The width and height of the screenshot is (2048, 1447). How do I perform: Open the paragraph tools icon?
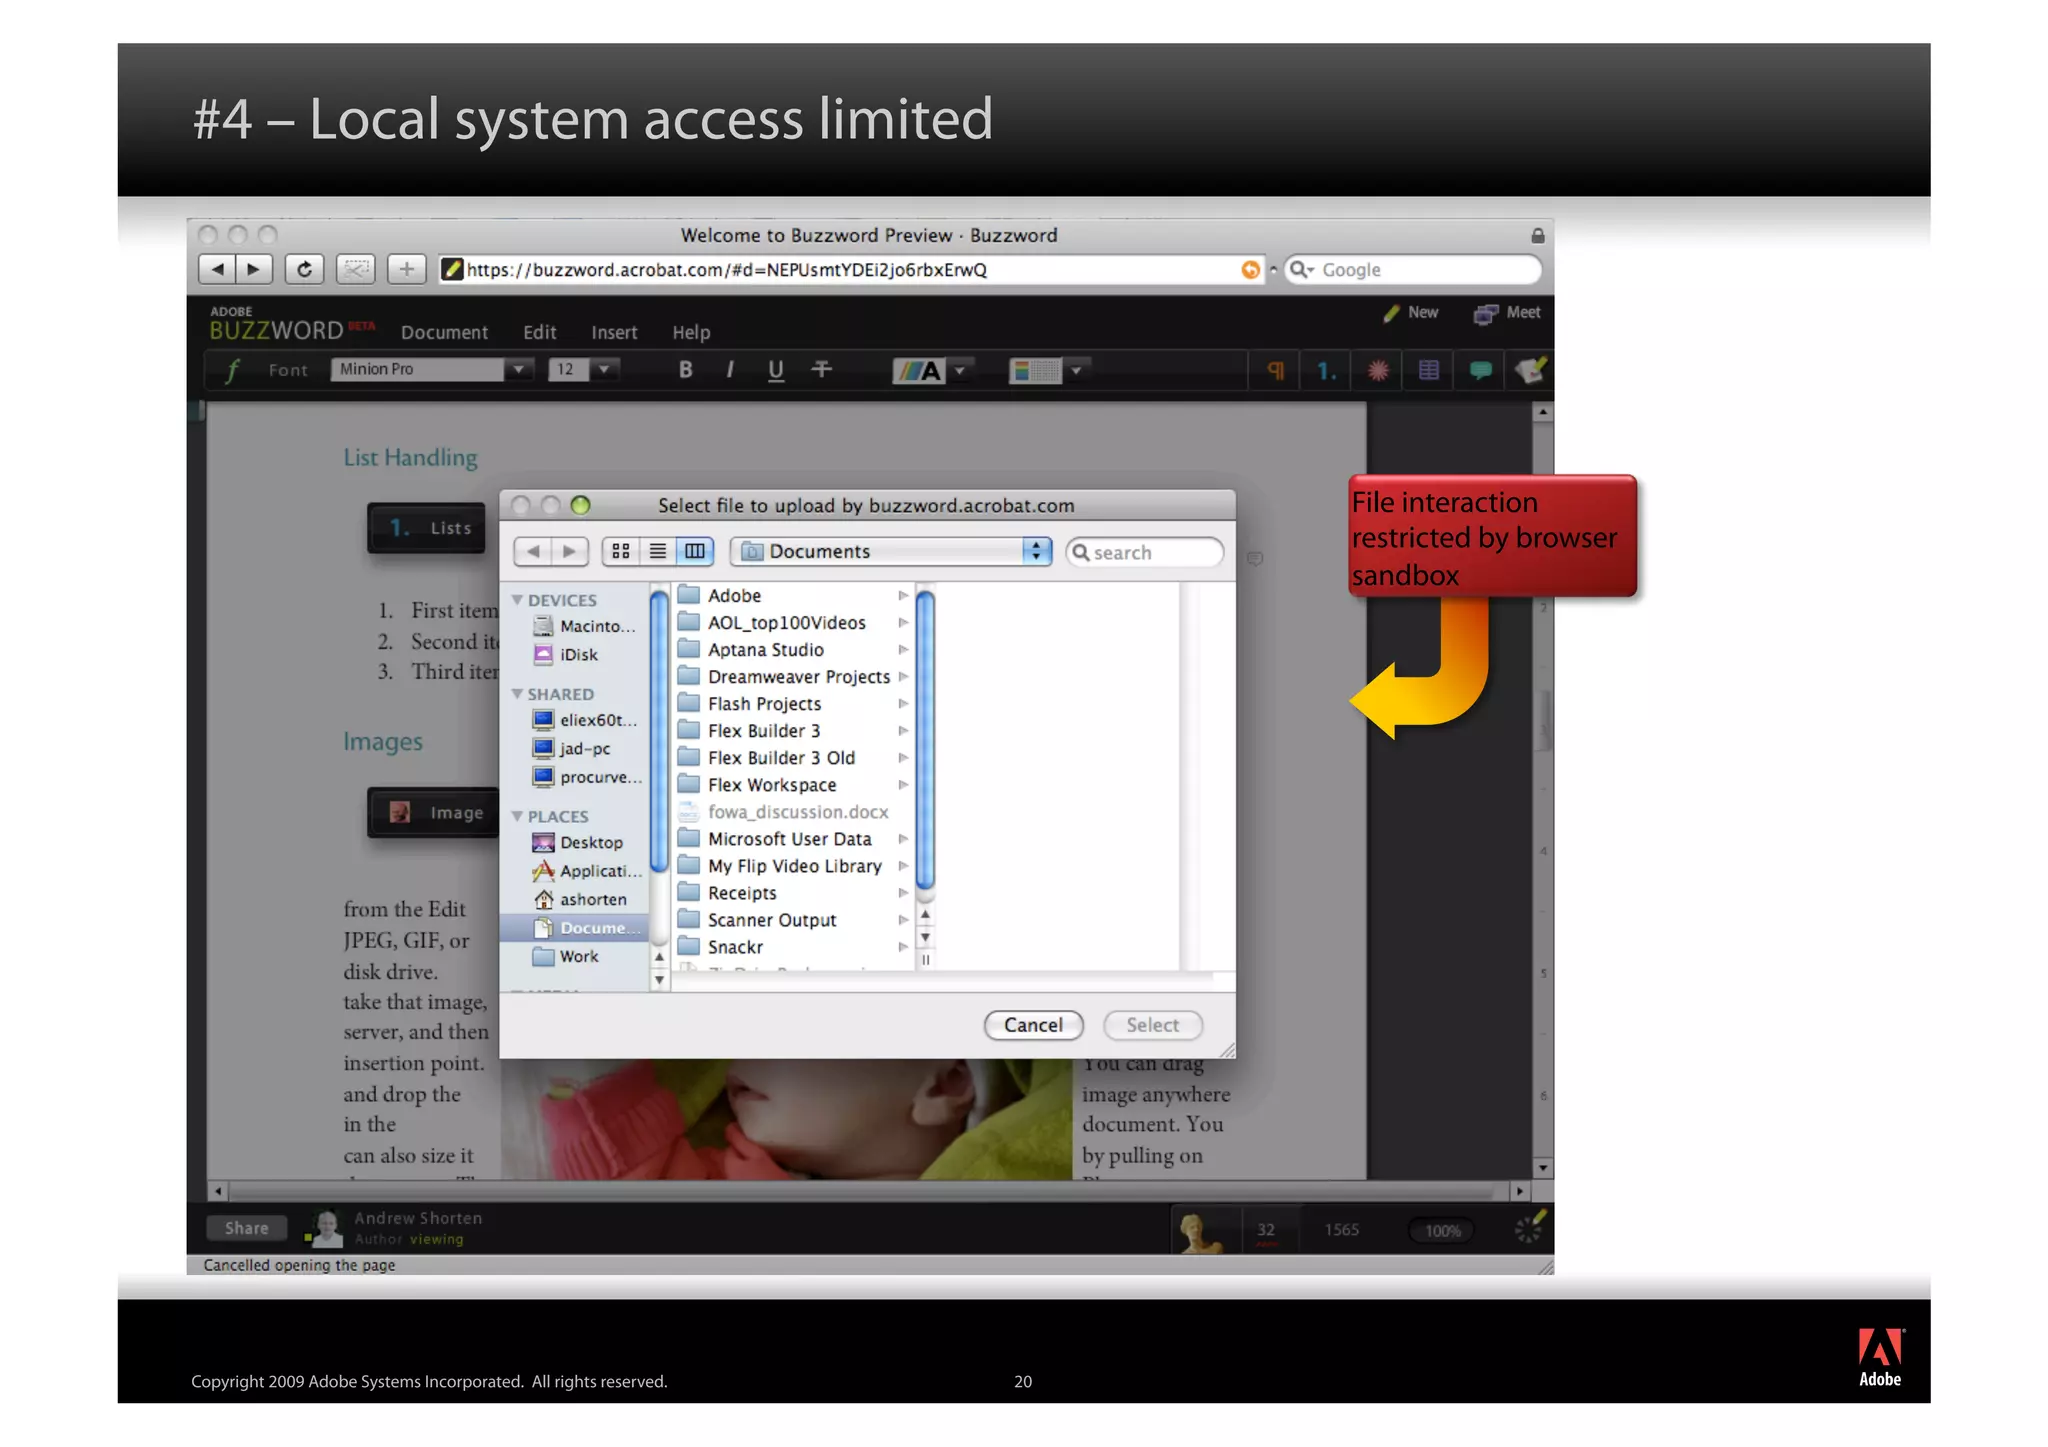tap(1276, 371)
